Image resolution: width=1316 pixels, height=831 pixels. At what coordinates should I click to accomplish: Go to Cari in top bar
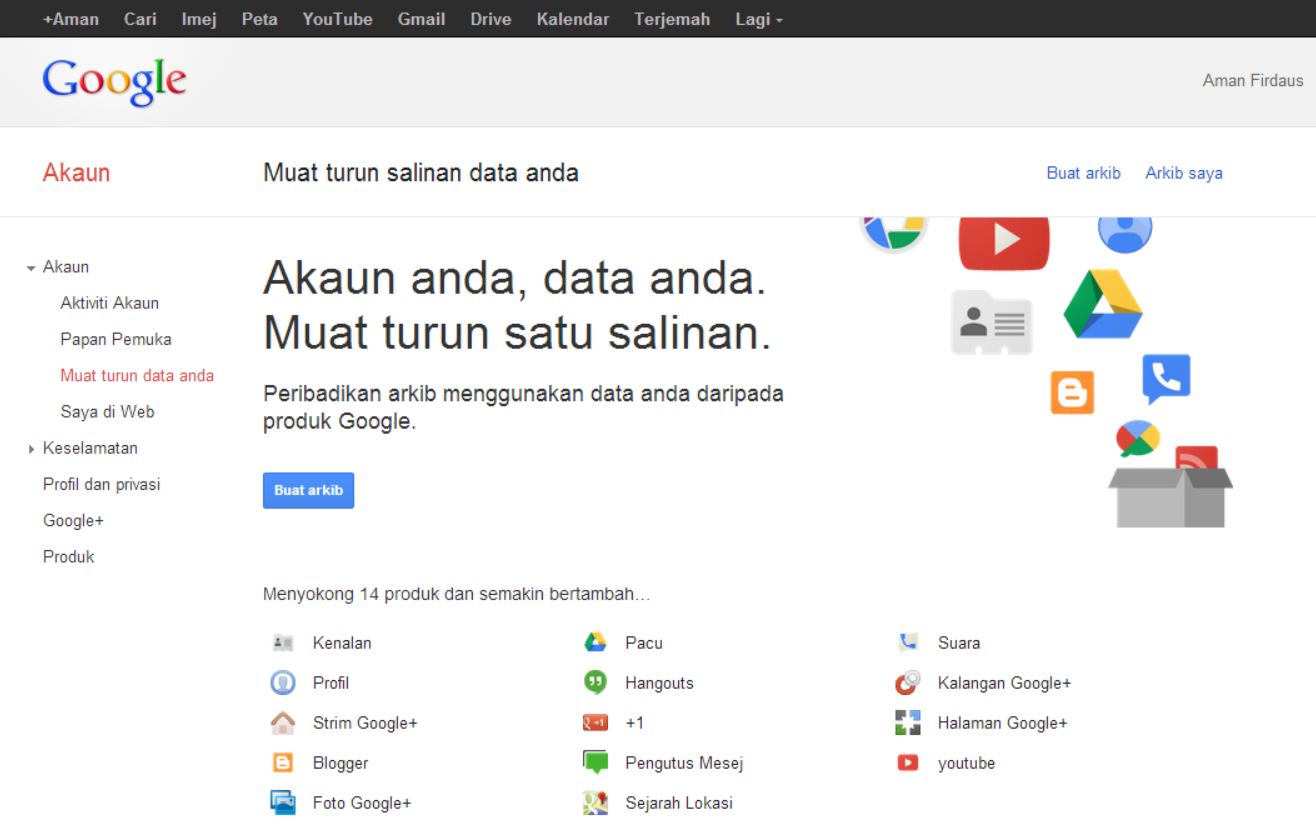click(140, 19)
